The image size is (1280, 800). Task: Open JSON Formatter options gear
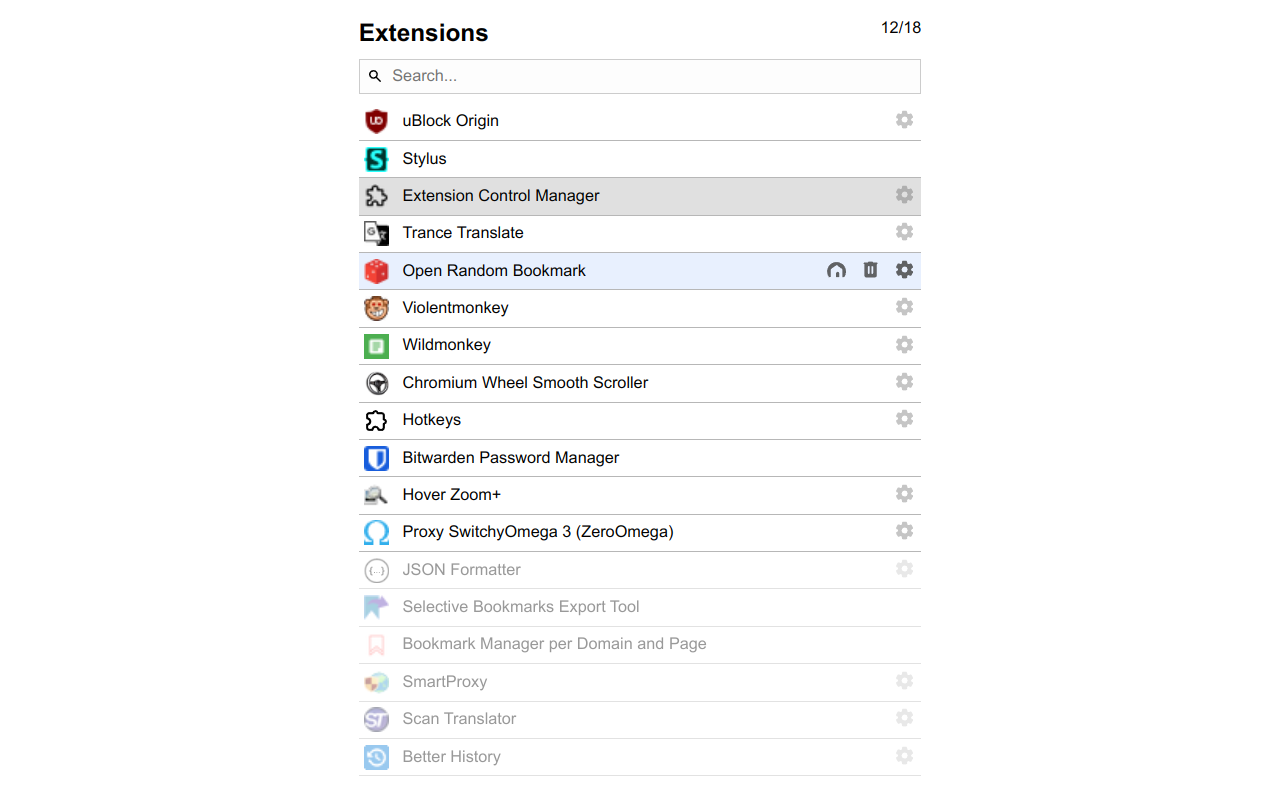[x=904, y=569]
